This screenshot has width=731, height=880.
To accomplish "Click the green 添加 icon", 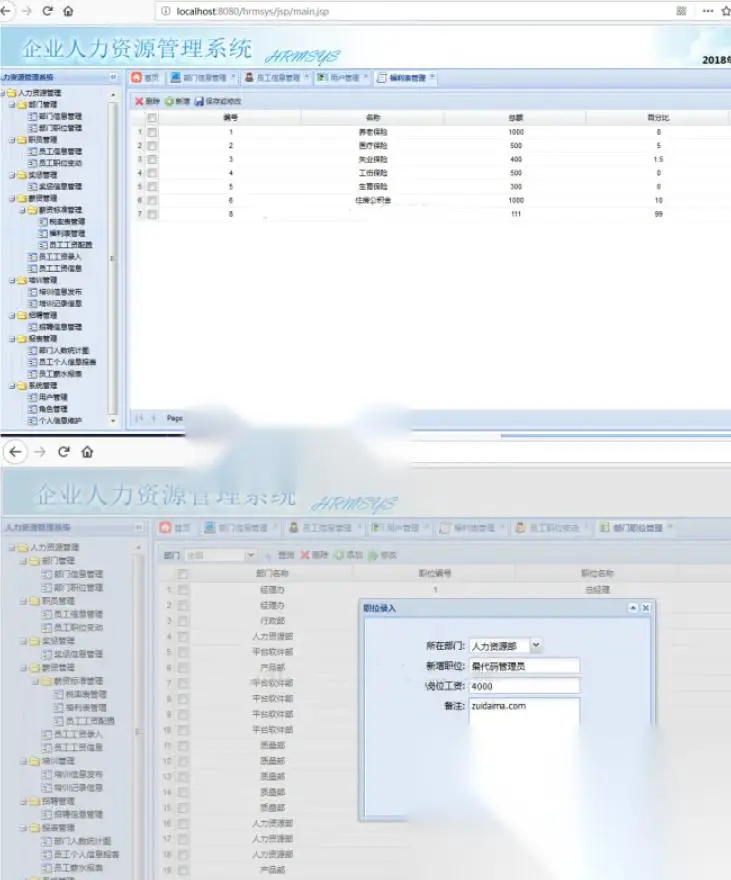I will point(339,555).
